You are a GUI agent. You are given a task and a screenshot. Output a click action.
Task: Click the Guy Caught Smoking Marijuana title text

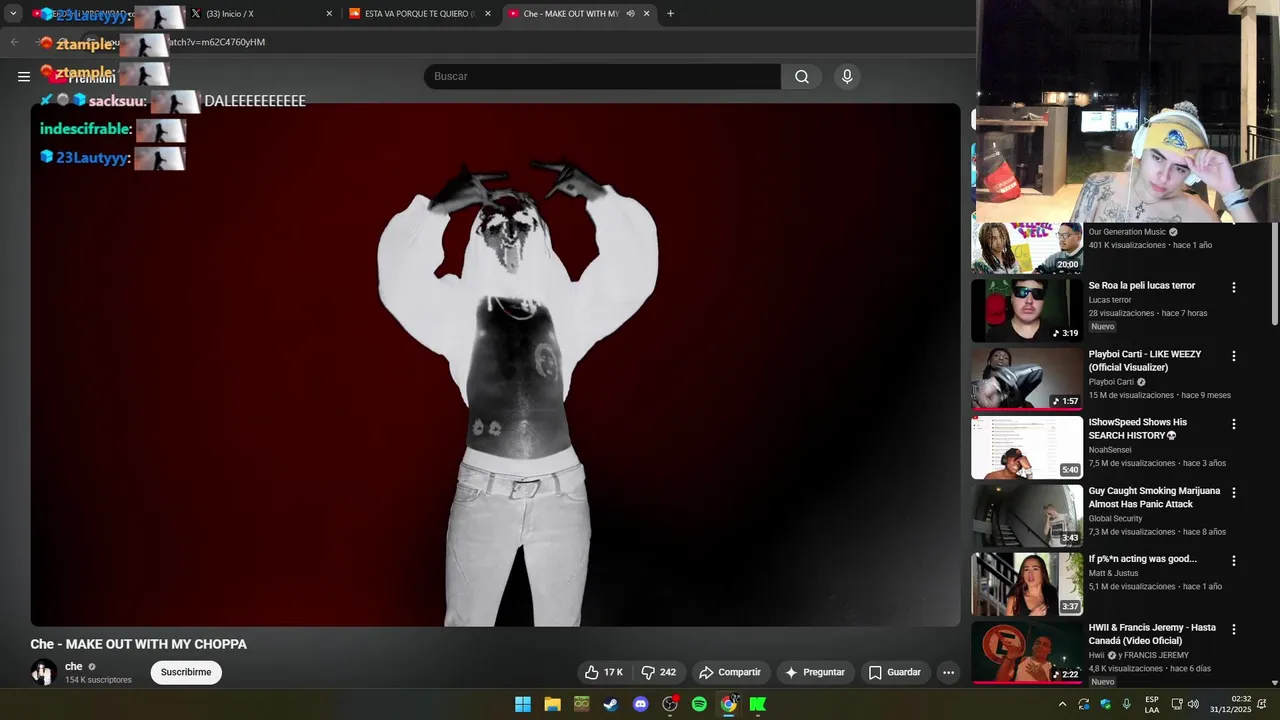coord(1154,498)
